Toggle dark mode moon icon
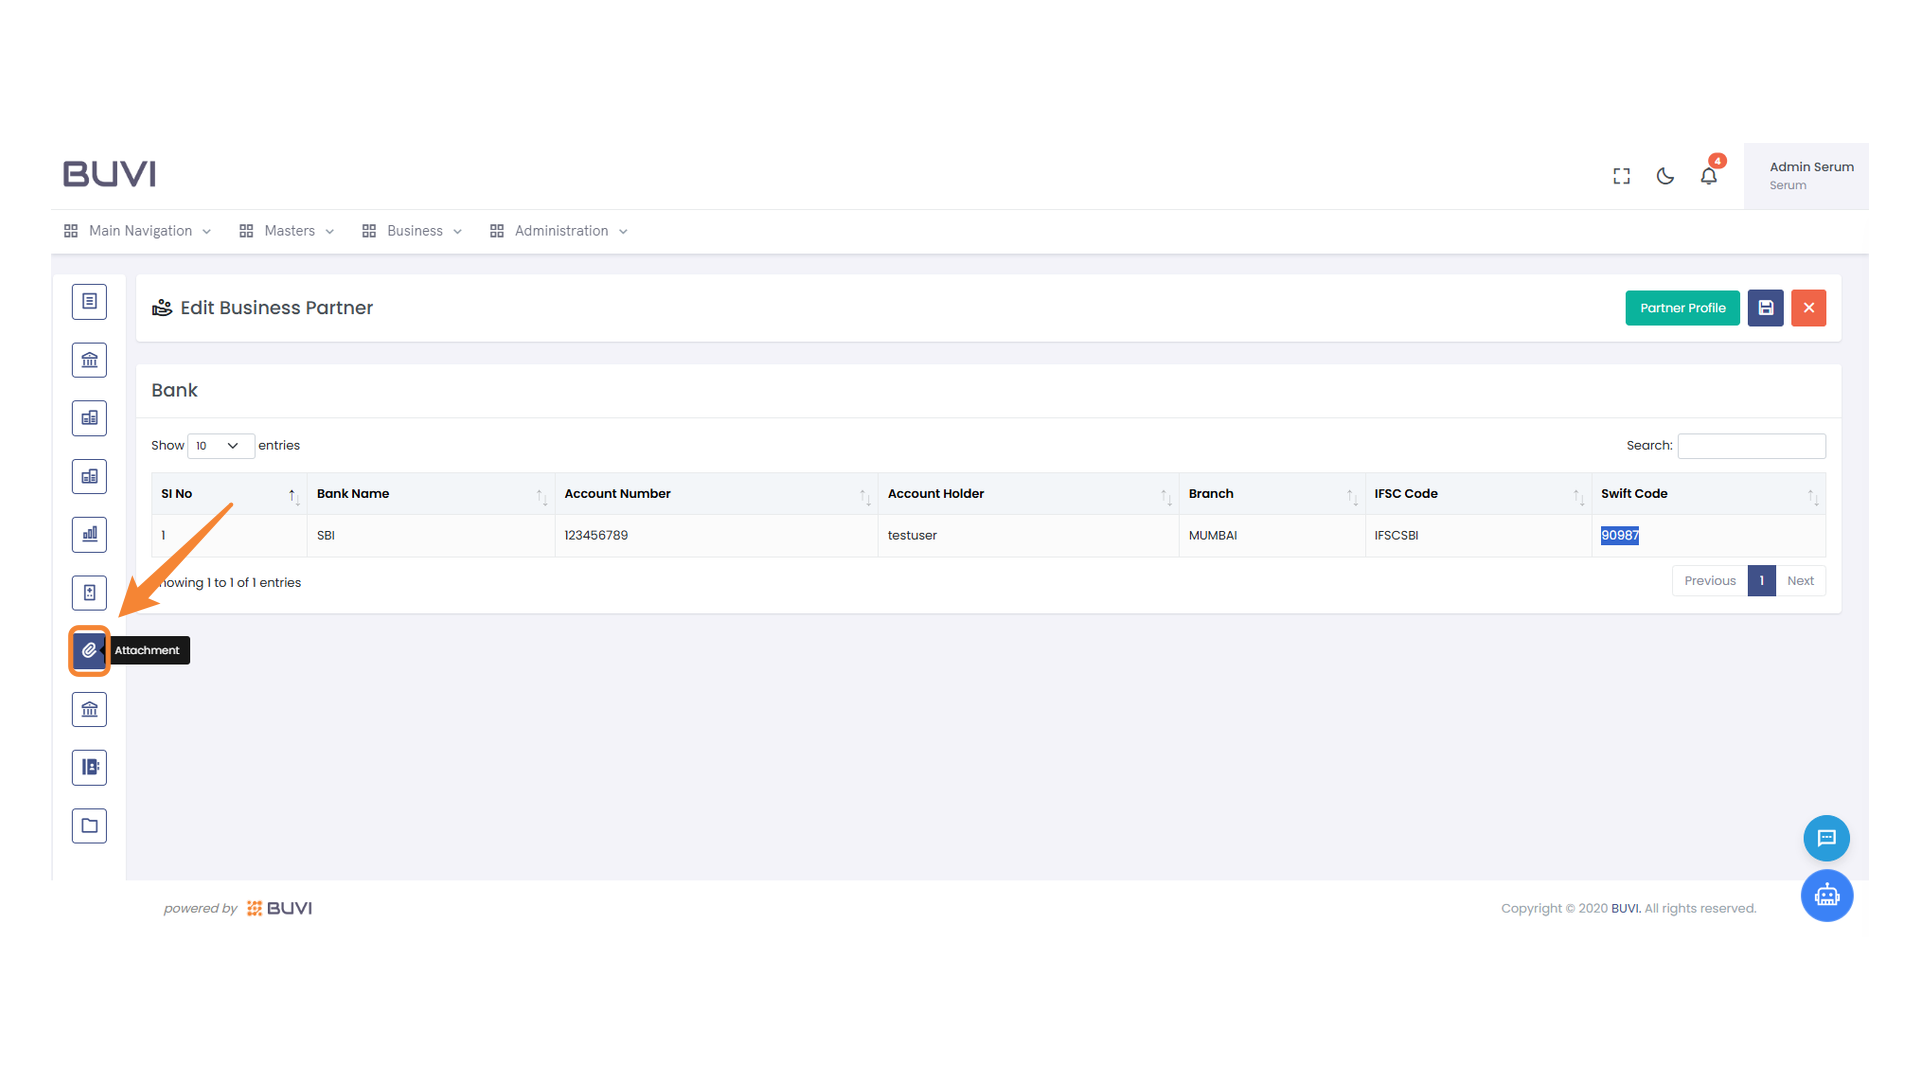The width and height of the screenshot is (1920, 1080). click(x=1665, y=177)
